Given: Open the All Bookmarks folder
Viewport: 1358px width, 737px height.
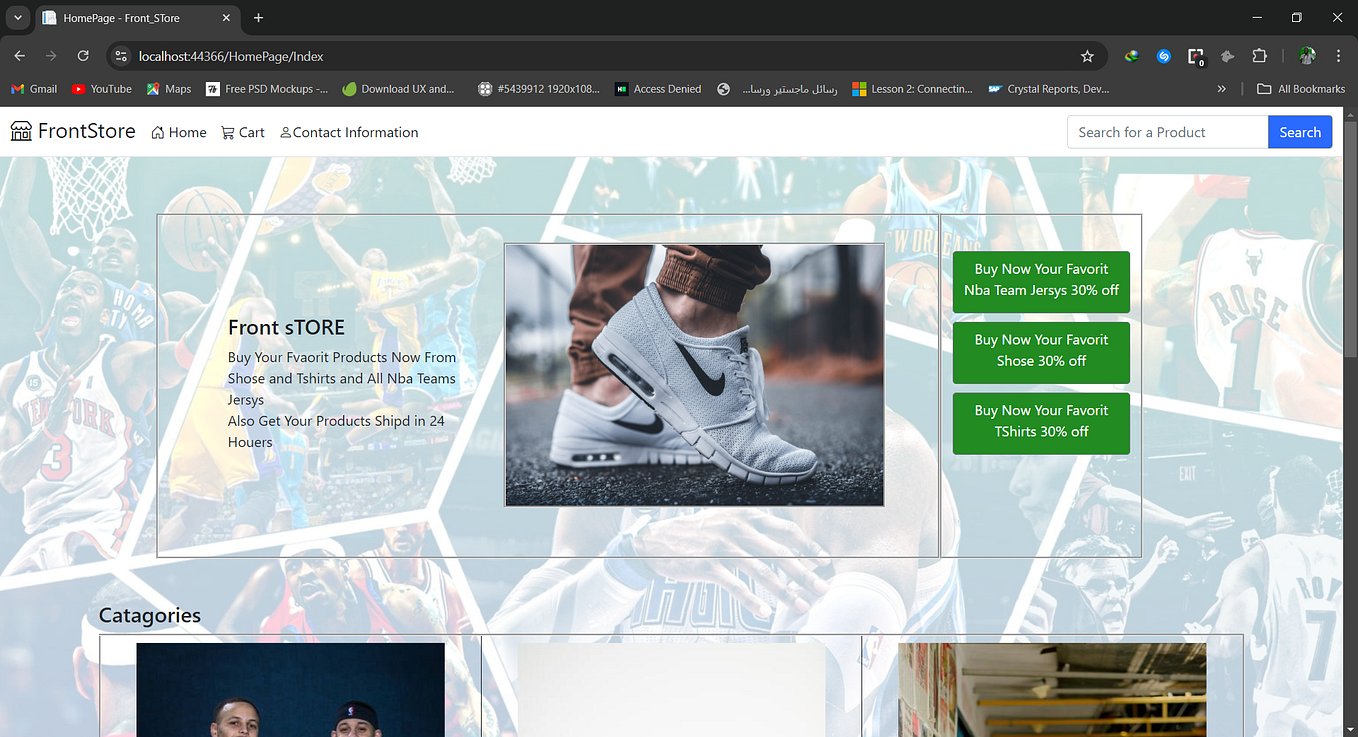Looking at the screenshot, I should click(1301, 89).
